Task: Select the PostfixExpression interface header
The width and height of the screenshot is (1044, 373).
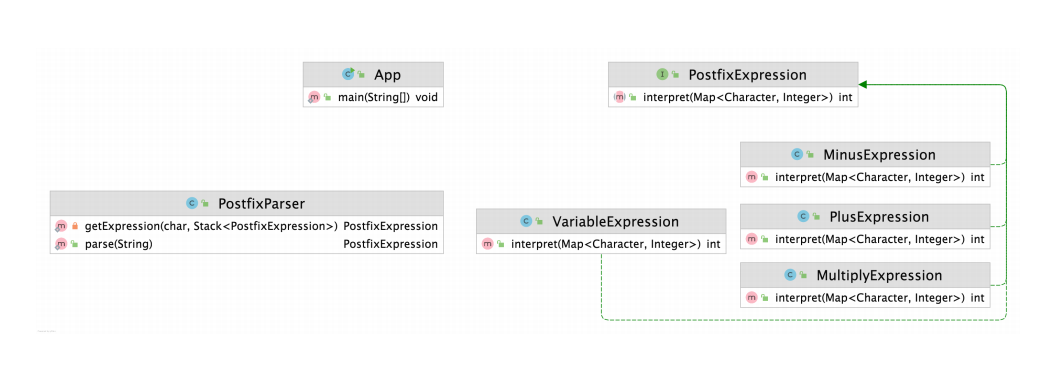Action: click(733, 75)
